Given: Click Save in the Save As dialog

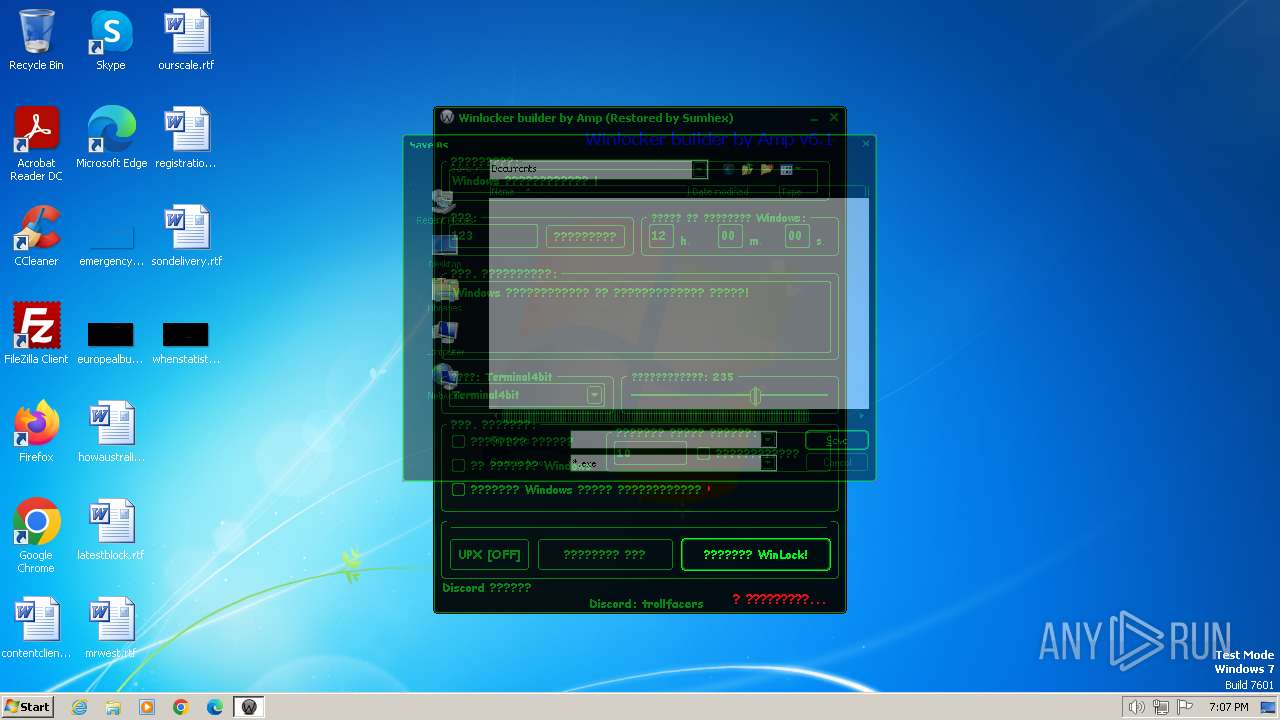Looking at the screenshot, I should (x=837, y=440).
